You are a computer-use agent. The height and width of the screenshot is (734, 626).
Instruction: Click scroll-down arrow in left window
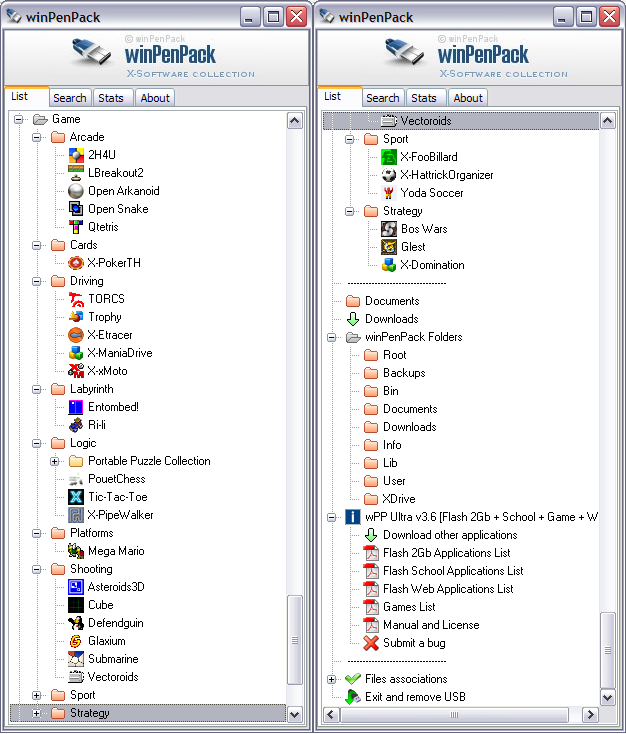pos(295,714)
